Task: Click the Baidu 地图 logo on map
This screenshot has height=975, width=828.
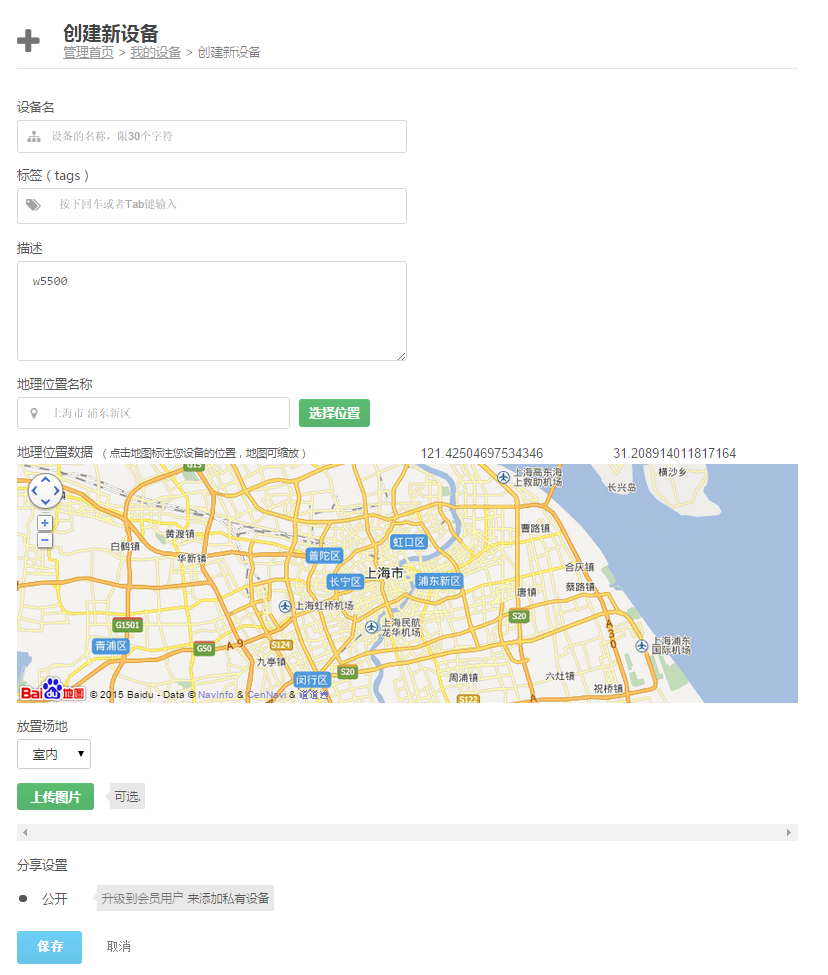Action: pyautogui.click(x=52, y=690)
